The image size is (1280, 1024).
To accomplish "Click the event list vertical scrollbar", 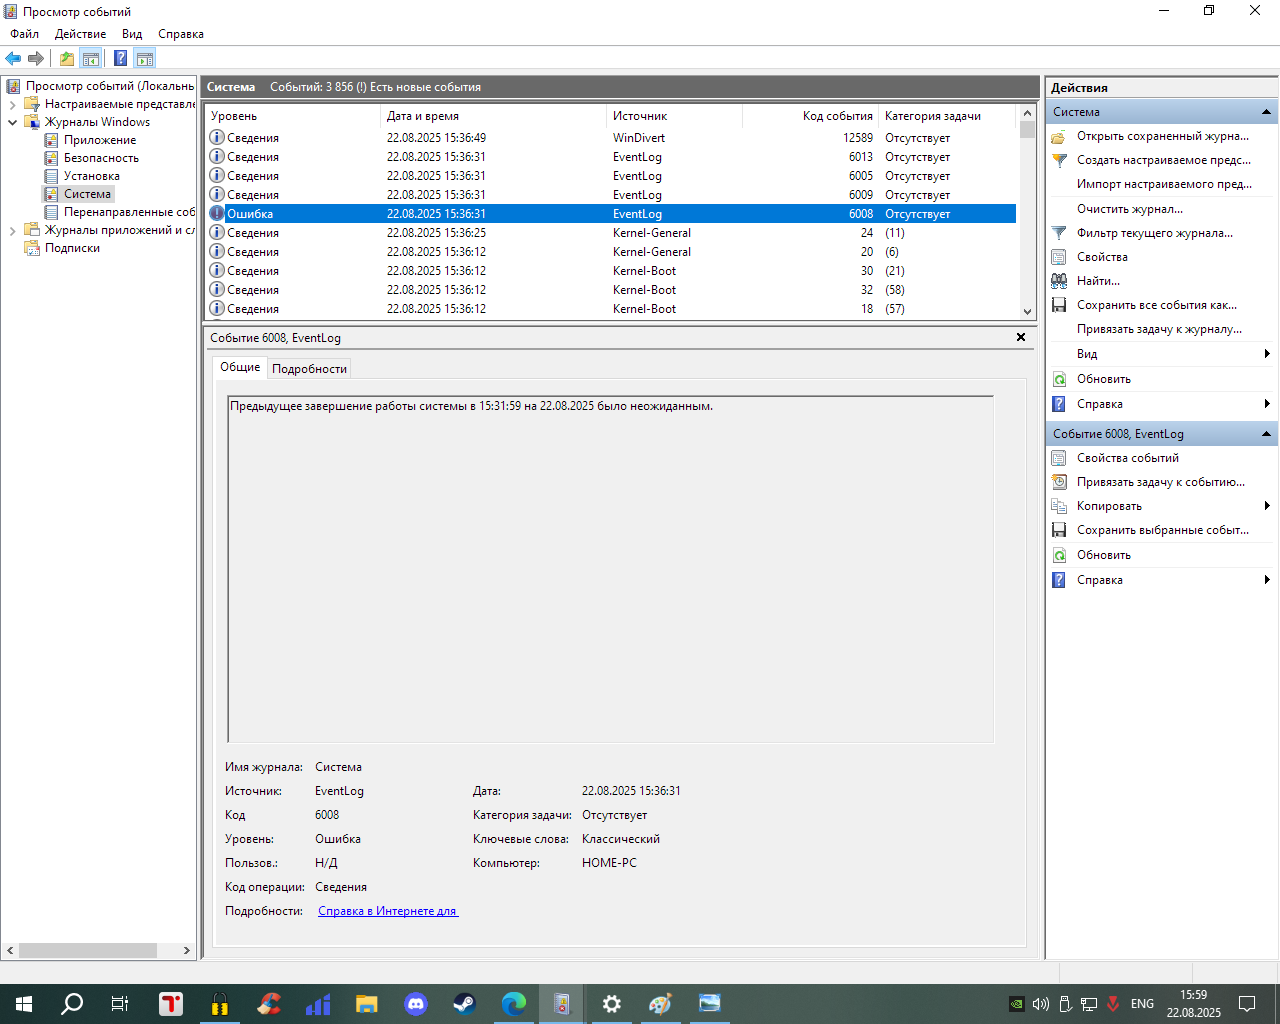I will point(1027,212).
